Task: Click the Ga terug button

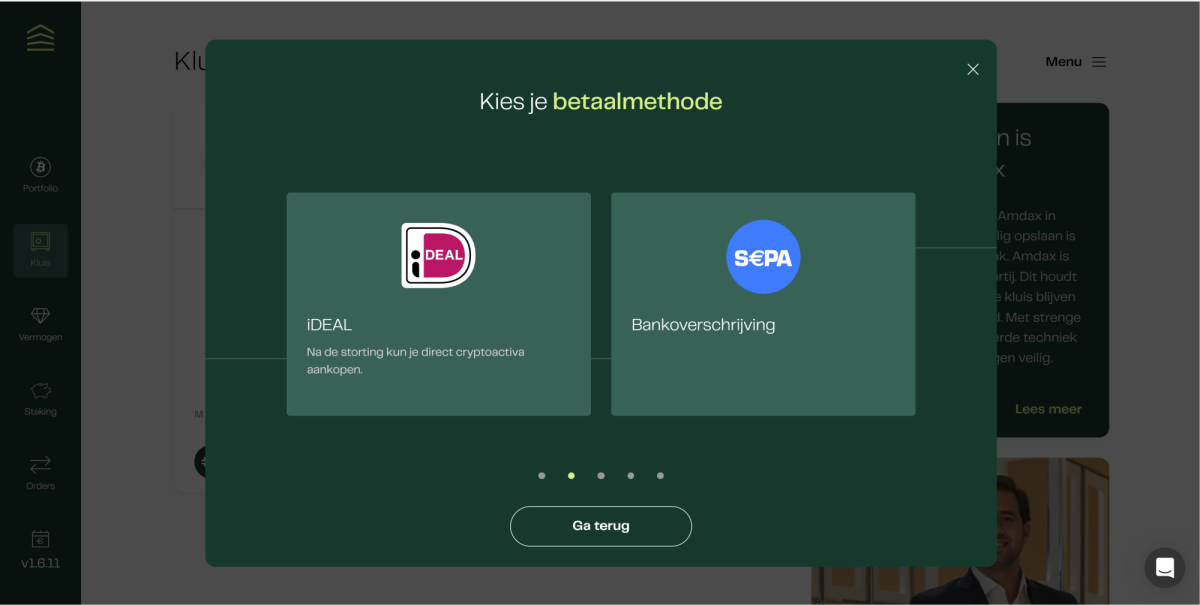Action: [601, 526]
